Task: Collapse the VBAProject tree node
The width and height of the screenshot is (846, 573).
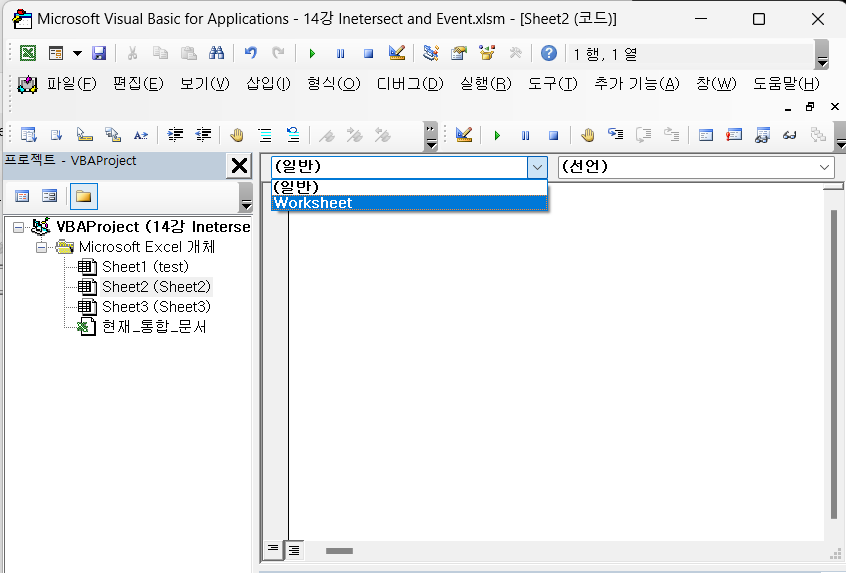Action: (x=18, y=227)
